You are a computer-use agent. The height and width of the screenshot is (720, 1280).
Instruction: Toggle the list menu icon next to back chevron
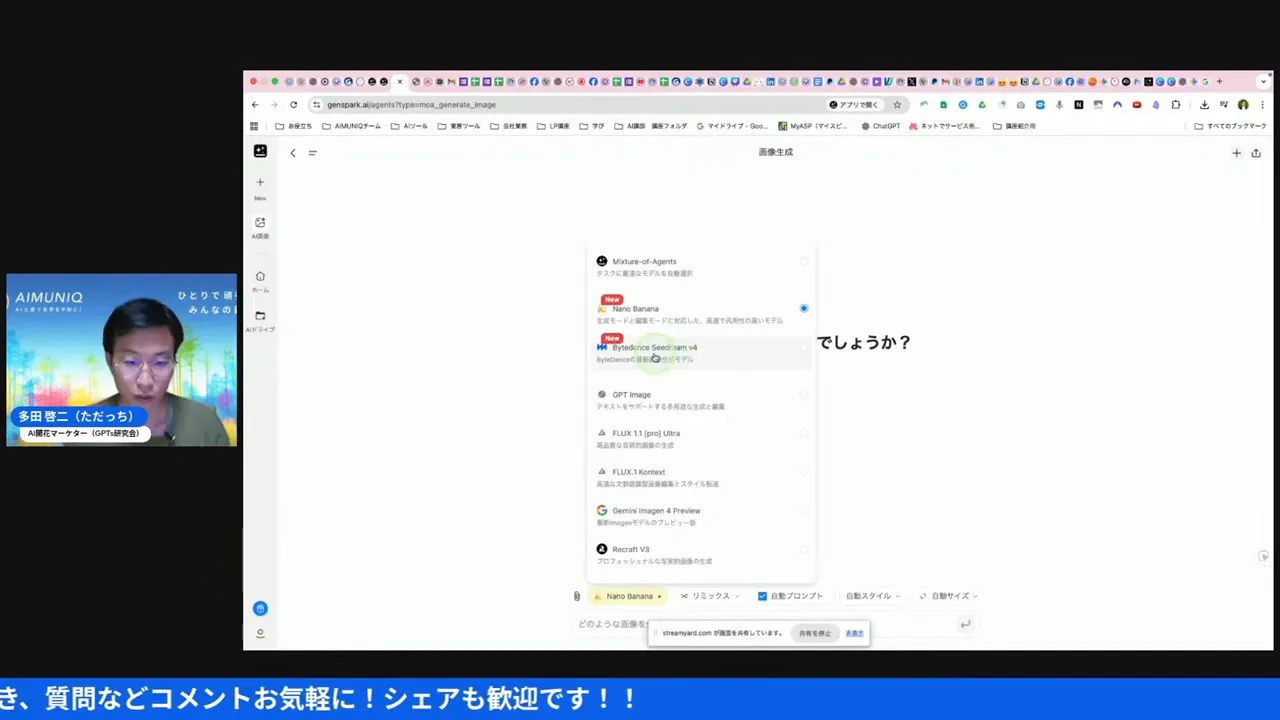pos(312,153)
